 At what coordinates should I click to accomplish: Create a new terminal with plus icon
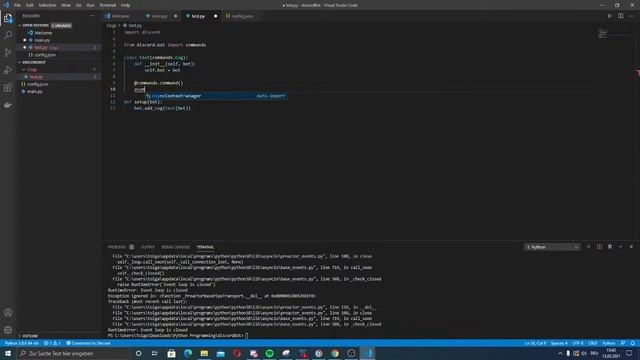[x=588, y=247]
